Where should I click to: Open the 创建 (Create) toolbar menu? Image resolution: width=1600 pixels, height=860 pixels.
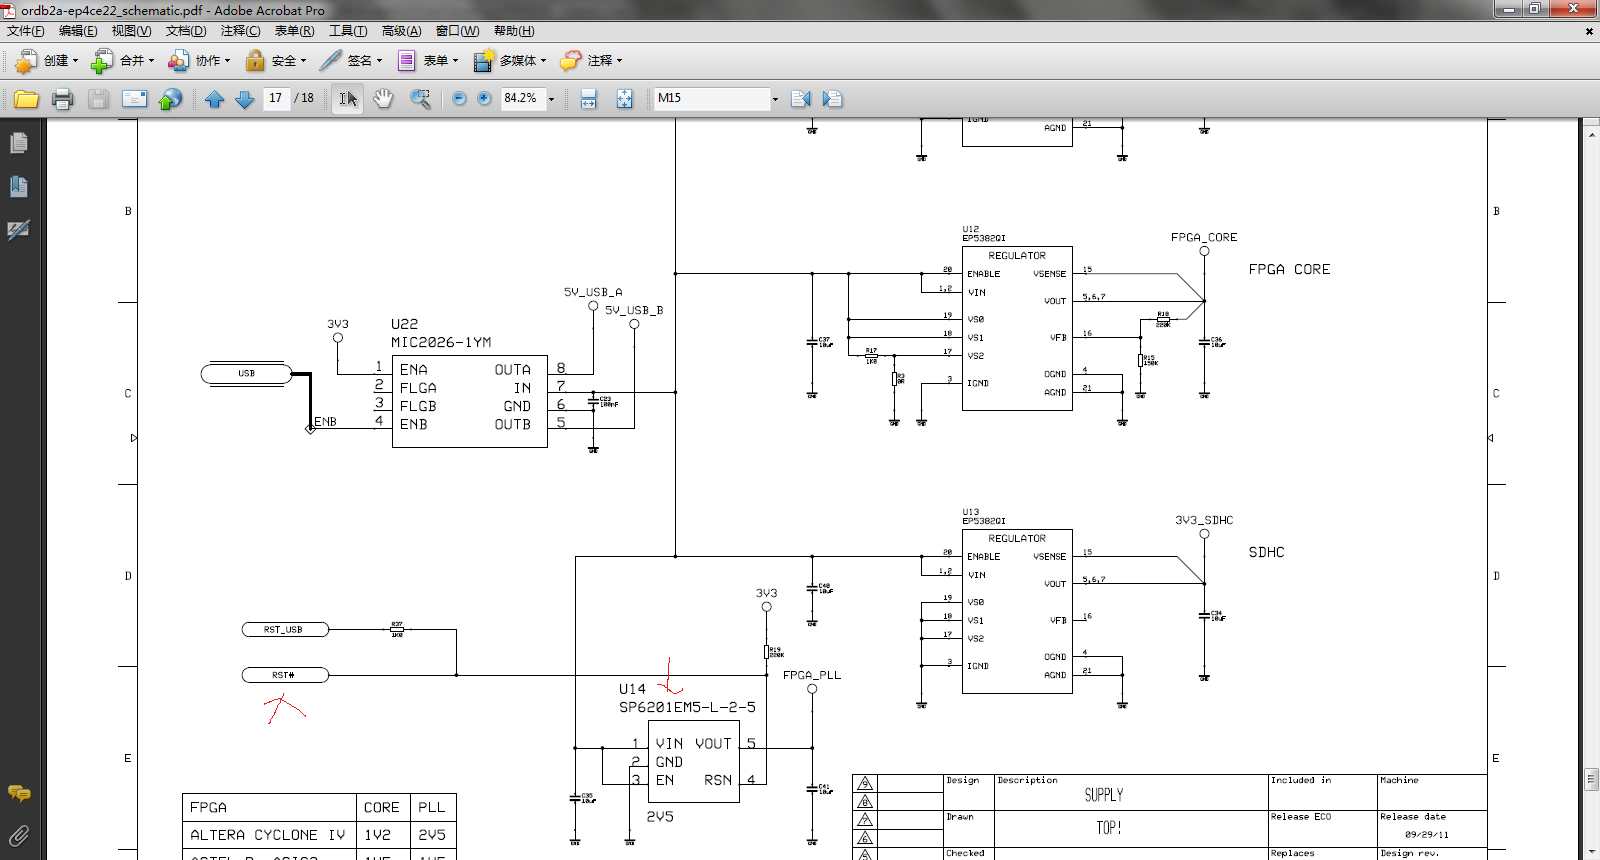(x=46, y=61)
